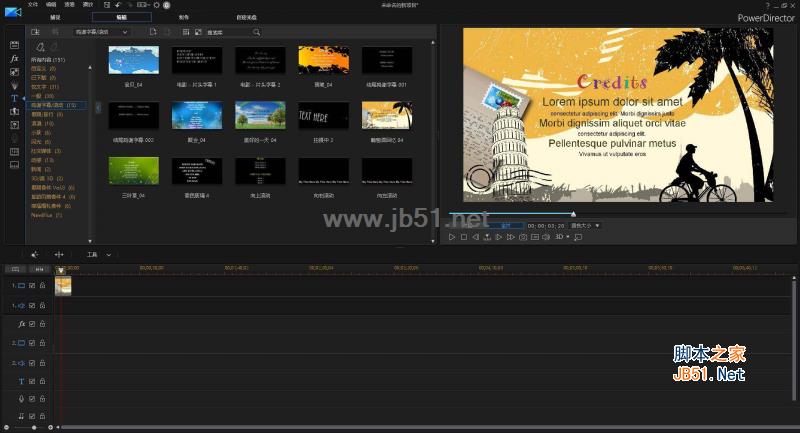The height and width of the screenshot is (433, 800).
Task: Switch to the Create Disc tab
Action: point(246,17)
